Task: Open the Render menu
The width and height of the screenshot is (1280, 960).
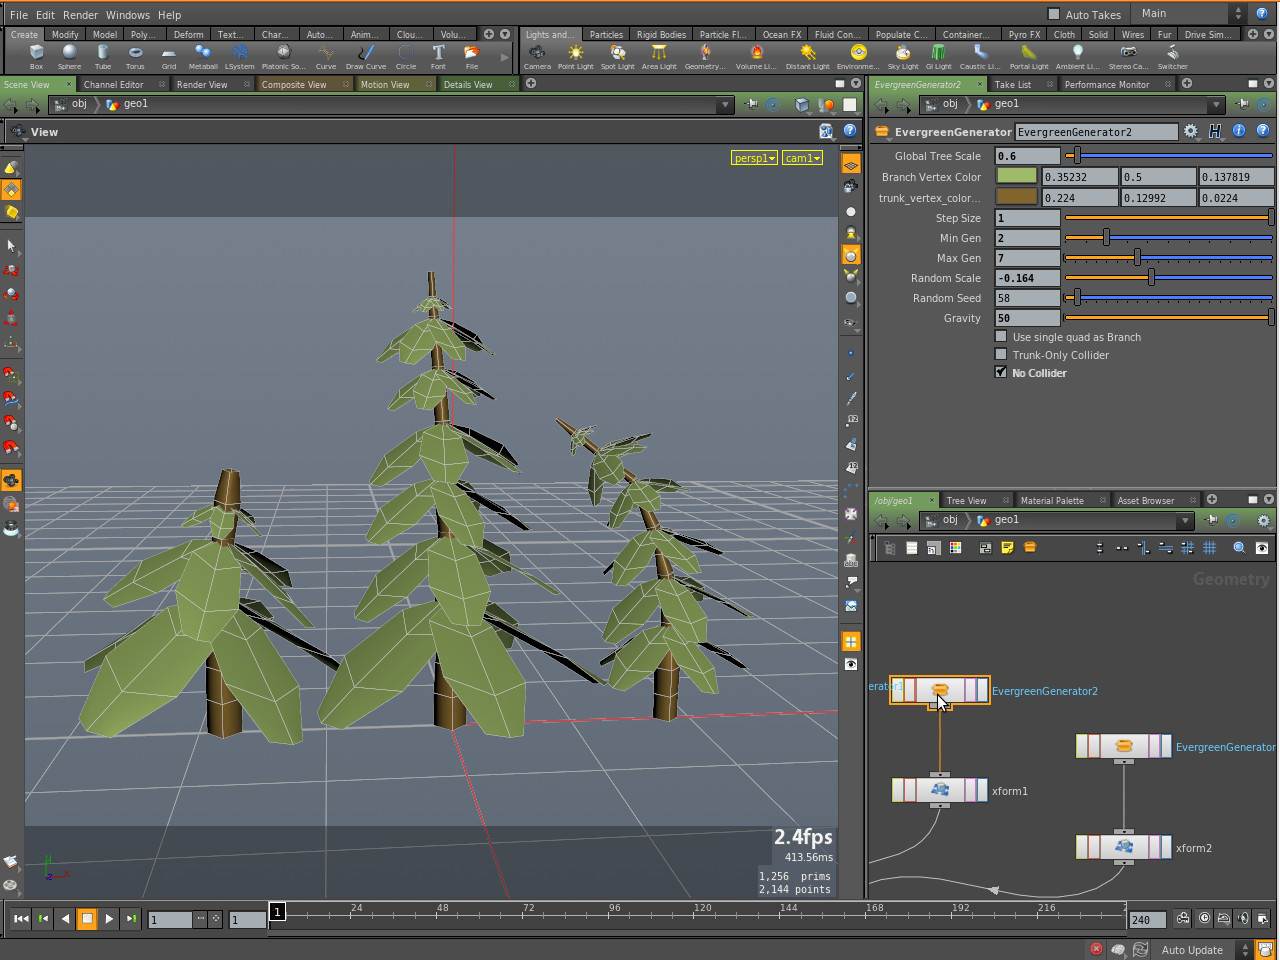Action: tap(80, 15)
